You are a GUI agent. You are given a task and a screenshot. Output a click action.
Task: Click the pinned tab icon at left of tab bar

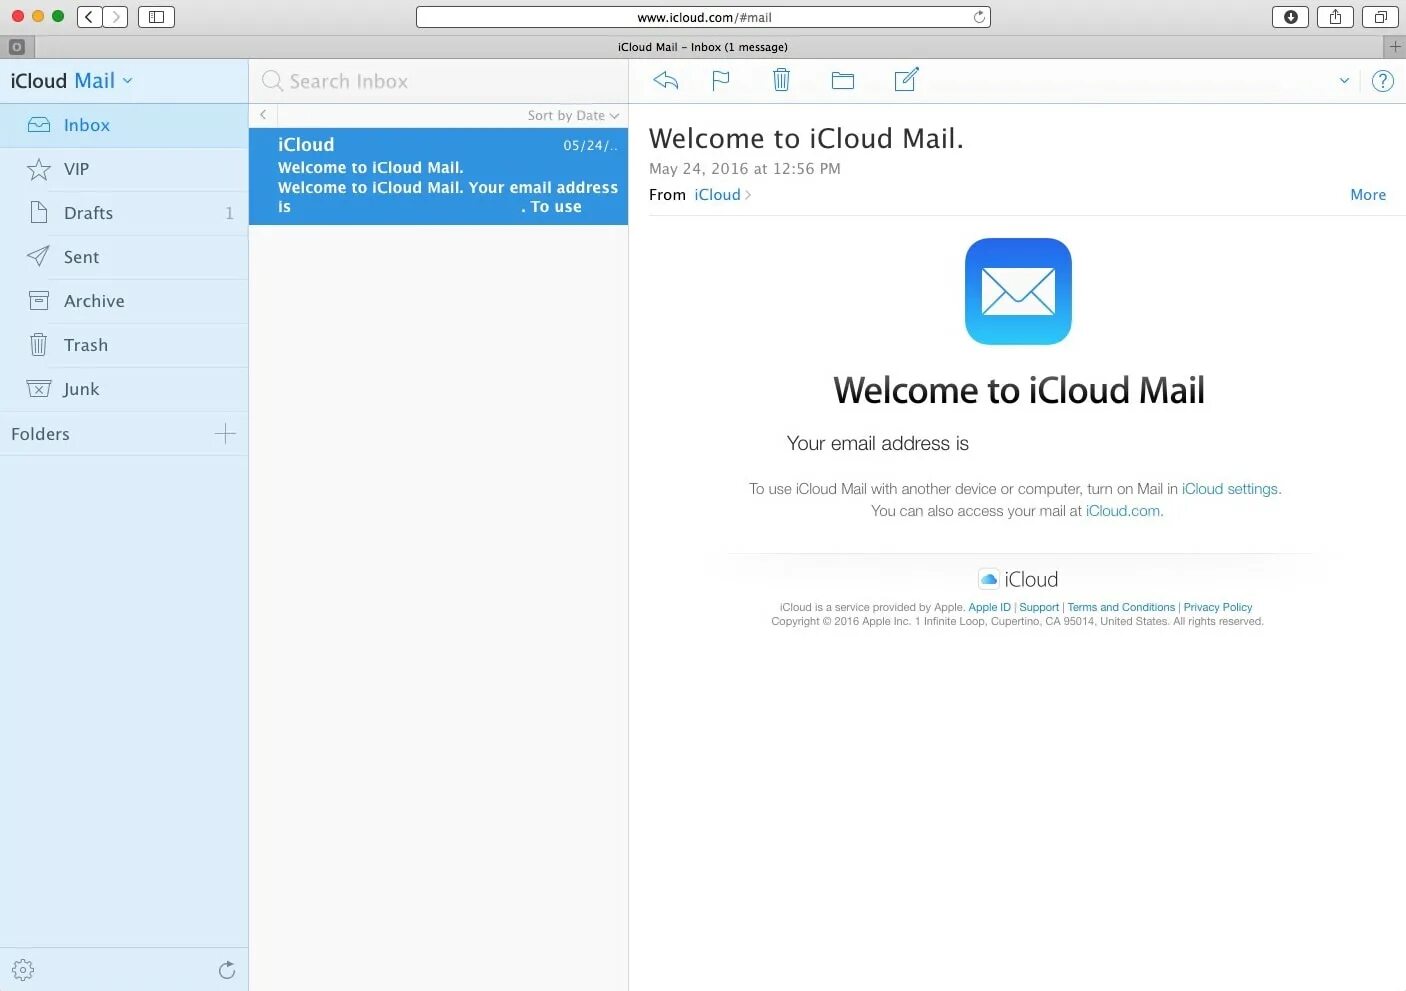(16, 47)
